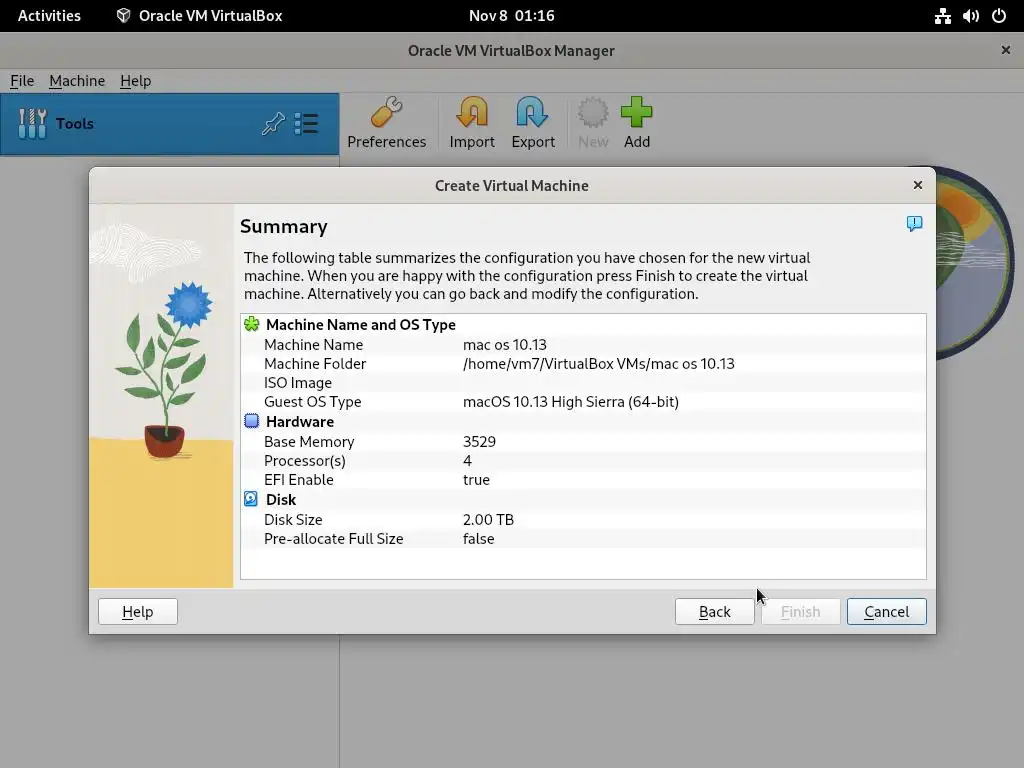Screen dimensions: 1024x768
Task: Click the blue Hardware section icon
Action: pos(251,421)
